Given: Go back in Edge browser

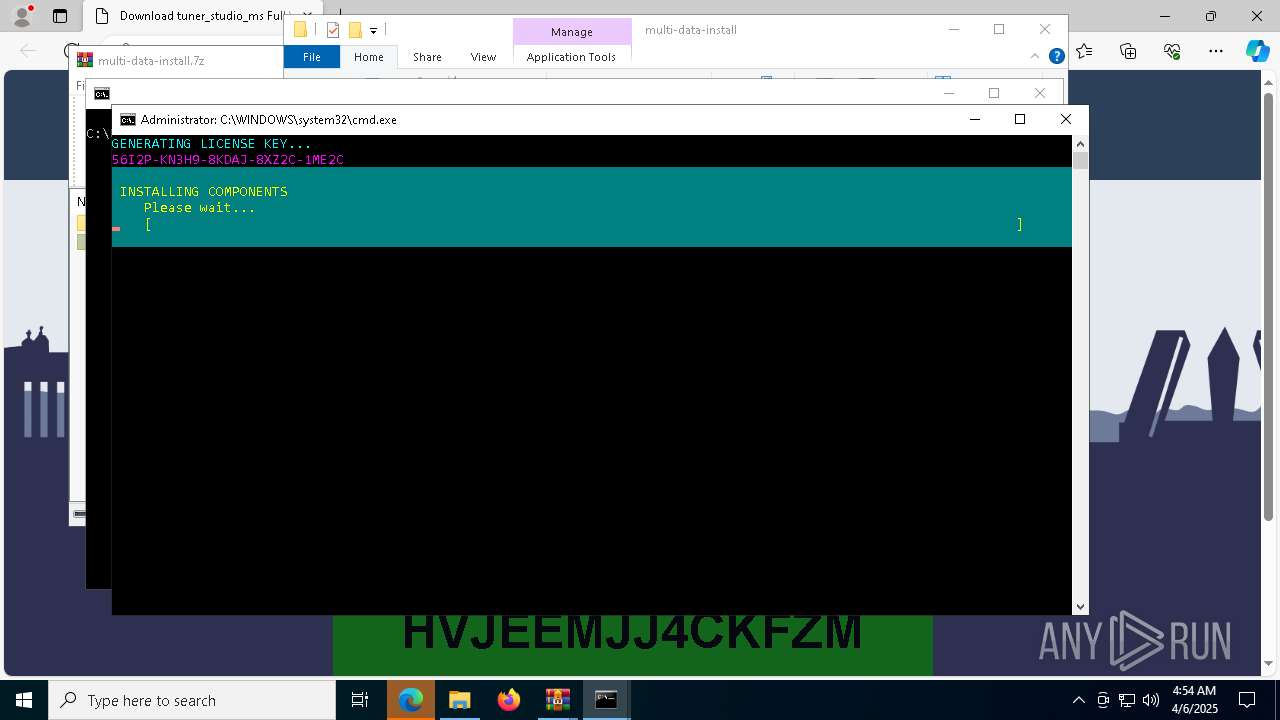Looking at the screenshot, I should [x=28, y=51].
